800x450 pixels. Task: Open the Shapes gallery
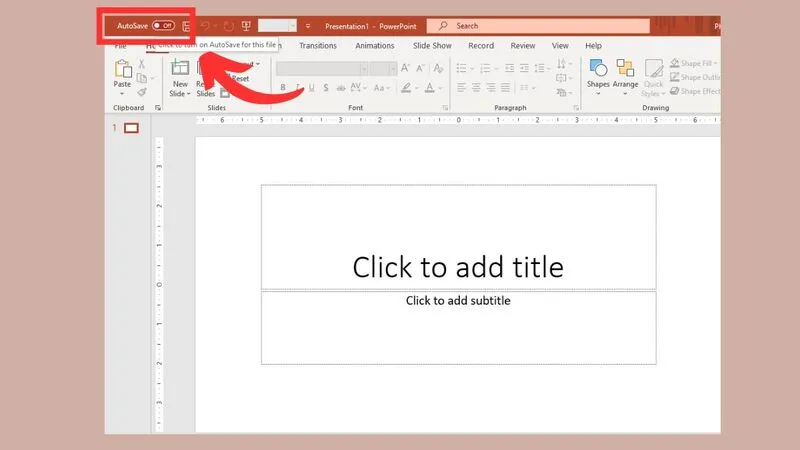(x=598, y=77)
